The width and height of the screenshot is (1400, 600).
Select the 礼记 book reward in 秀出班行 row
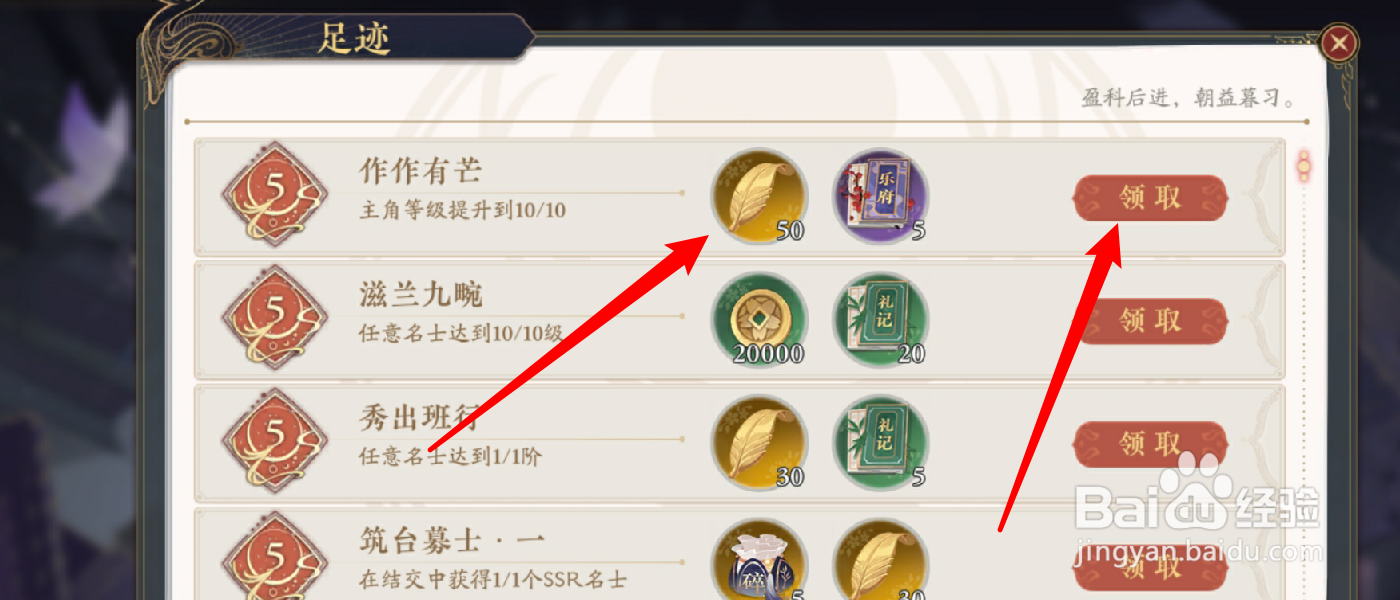click(881, 443)
